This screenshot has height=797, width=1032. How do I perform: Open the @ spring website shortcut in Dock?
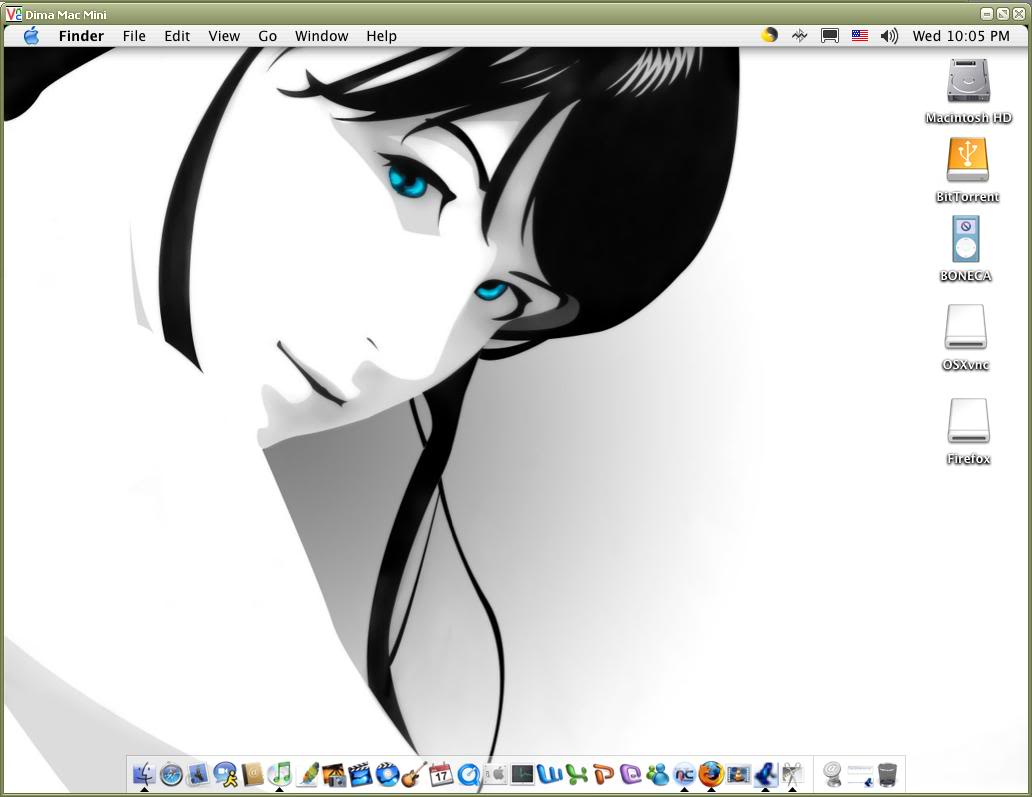[x=833, y=774]
